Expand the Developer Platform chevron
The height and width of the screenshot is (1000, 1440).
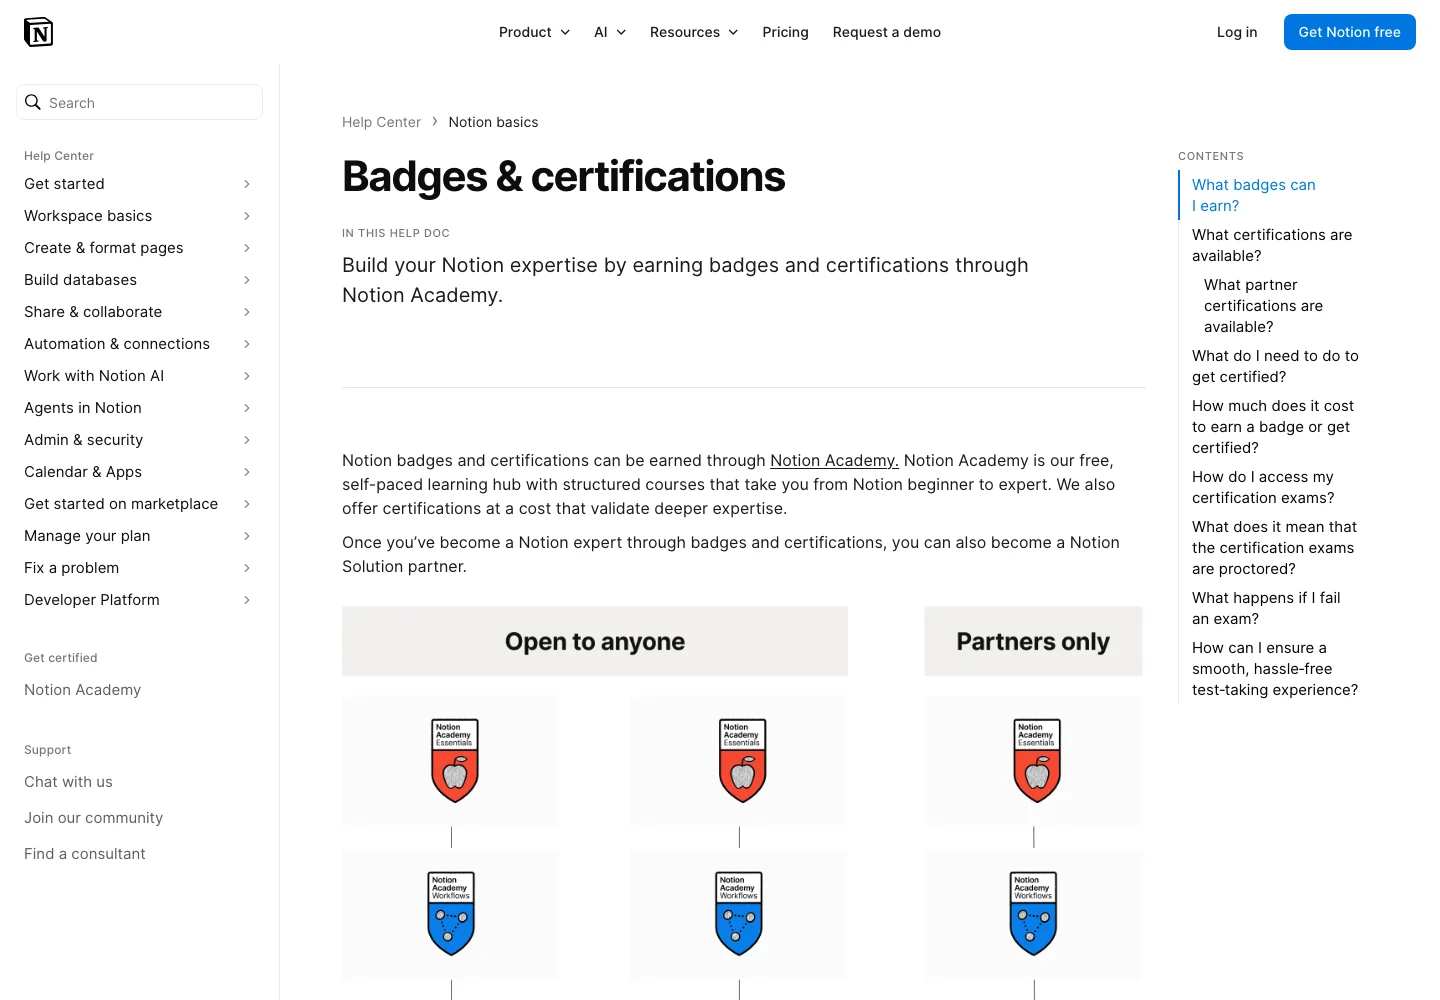point(247,600)
